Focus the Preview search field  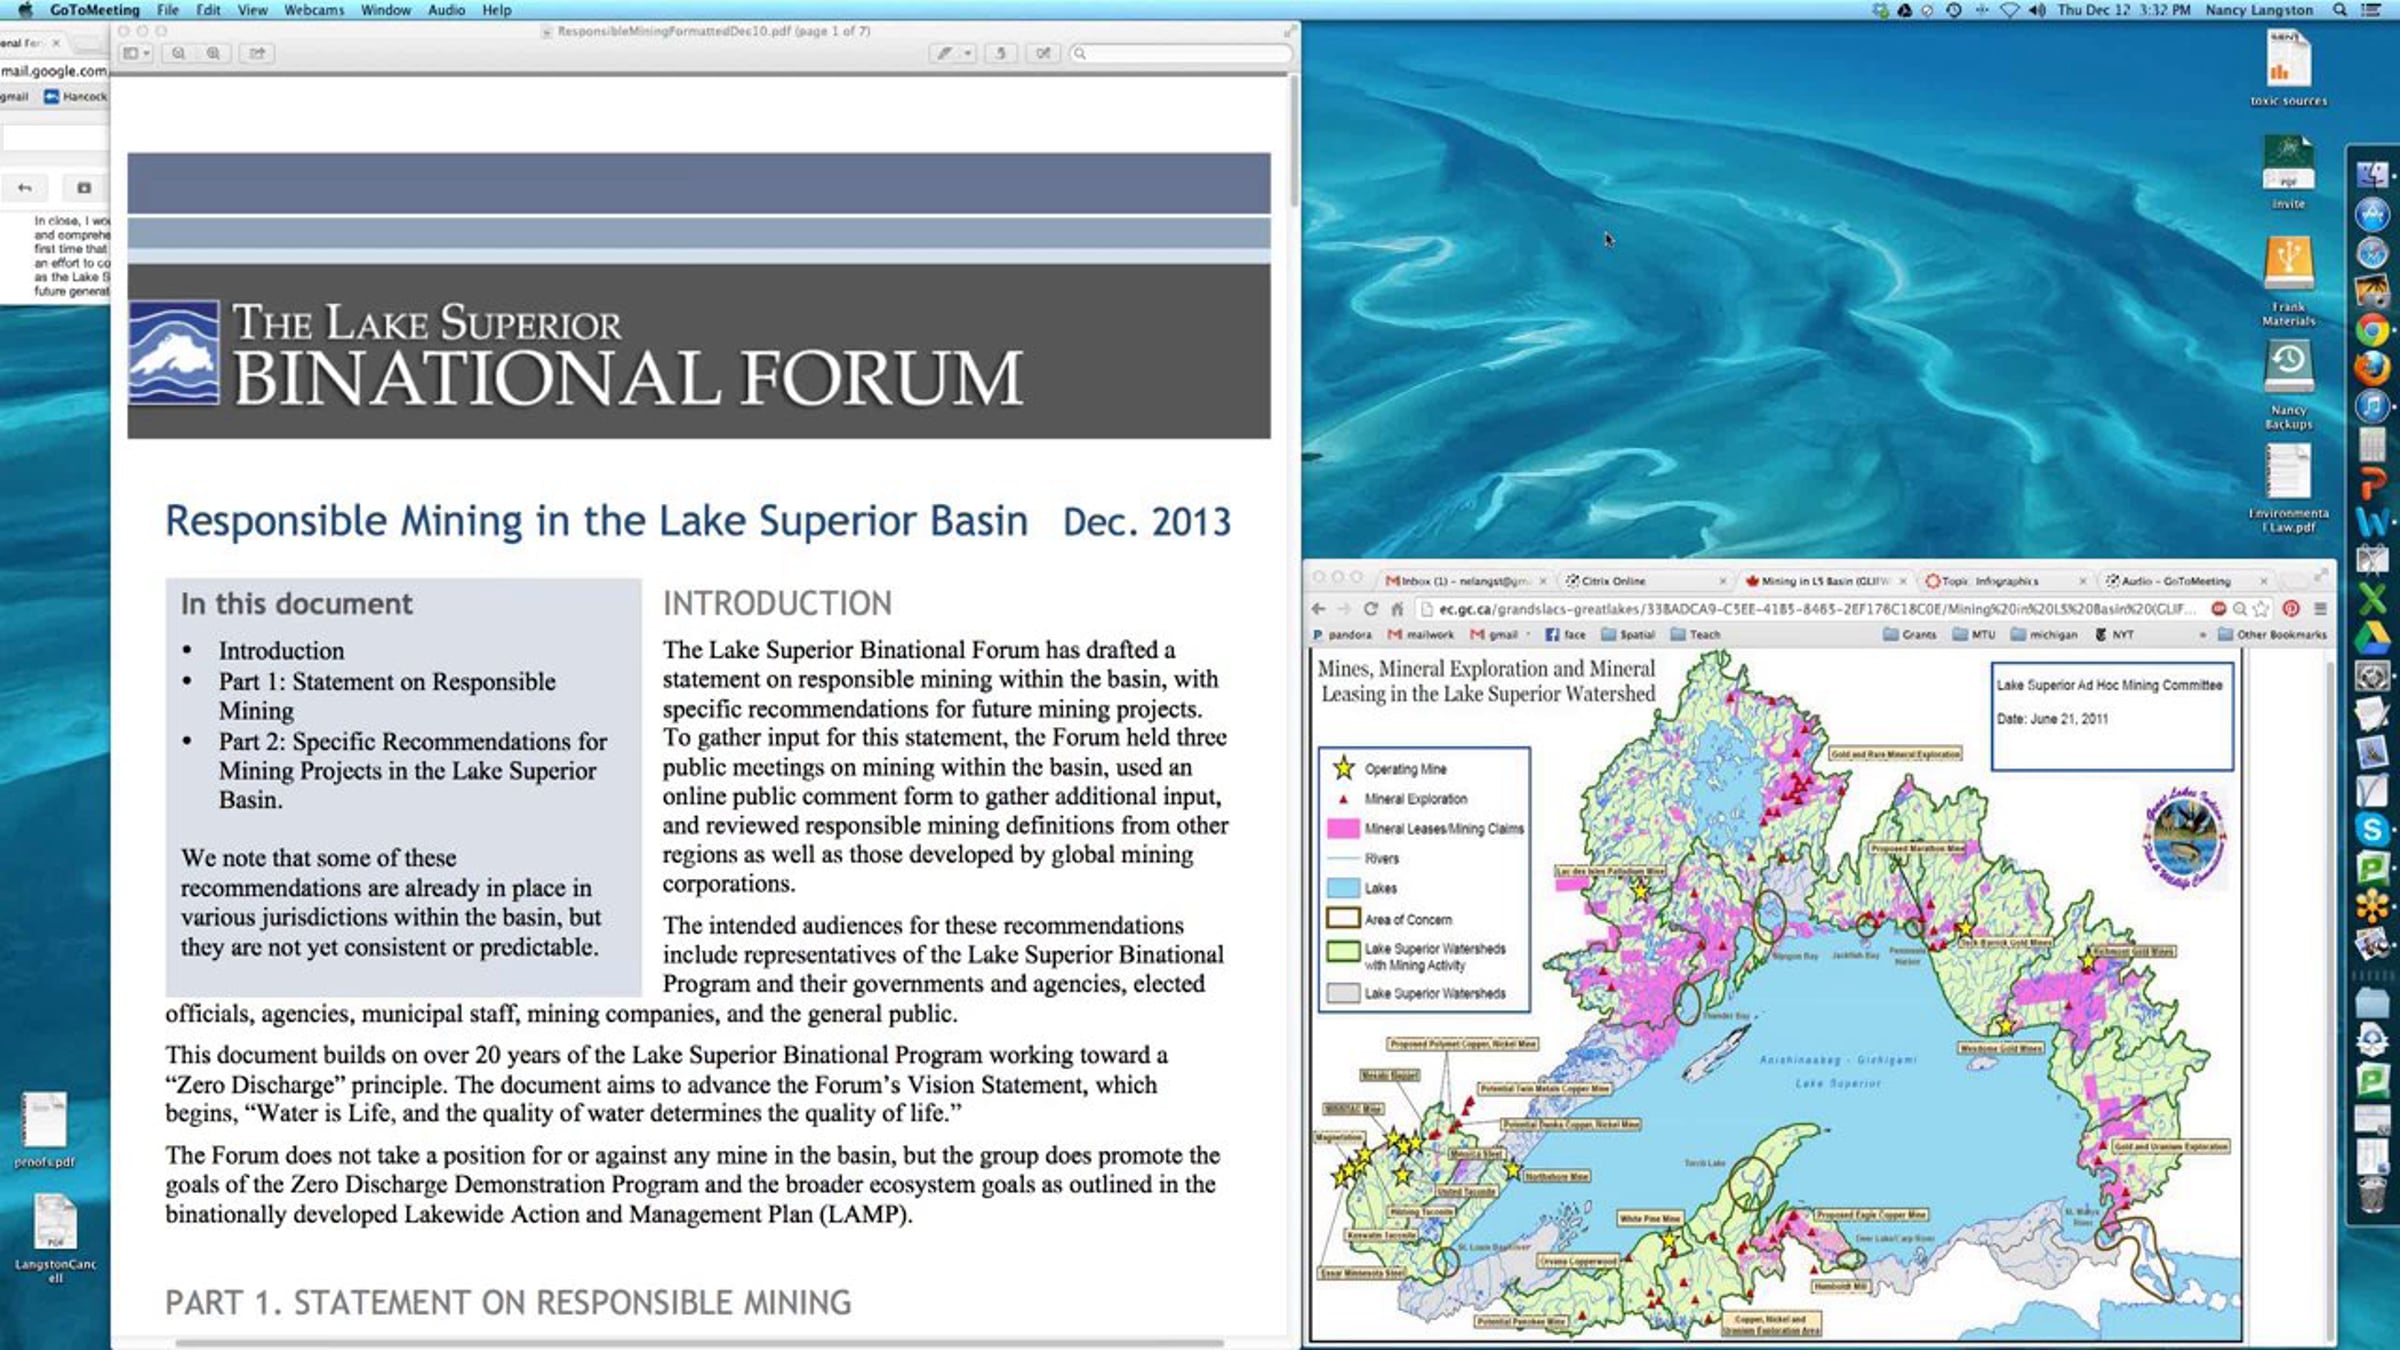coord(1180,53)
